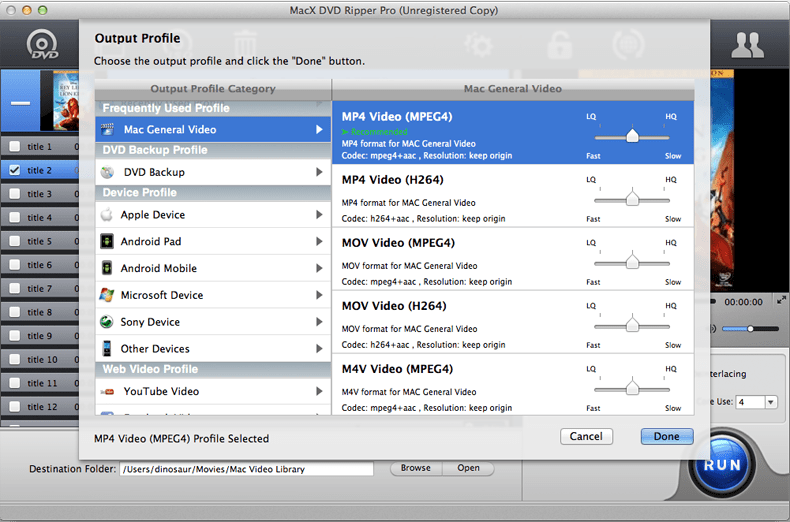Check the title 10 checkbox
This screenshot has height=522, width=790.
(x=15, y=359)
